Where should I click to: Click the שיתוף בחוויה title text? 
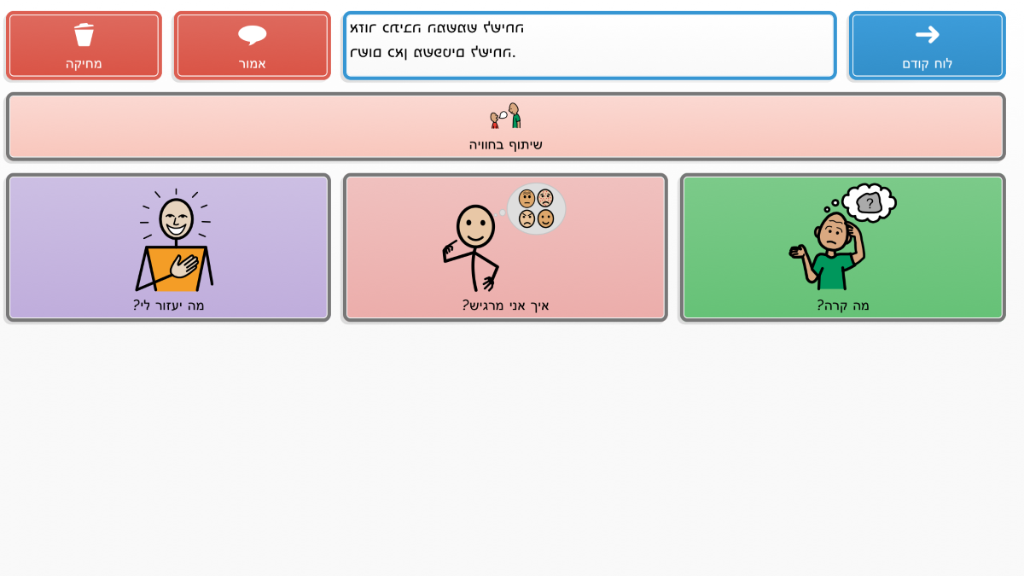[x=506, y=145]
